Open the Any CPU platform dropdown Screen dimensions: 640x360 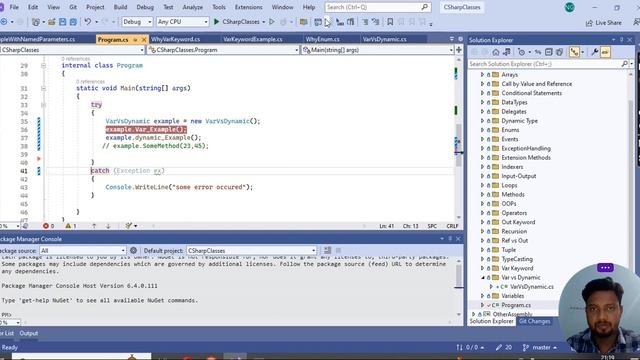[182, 22]
